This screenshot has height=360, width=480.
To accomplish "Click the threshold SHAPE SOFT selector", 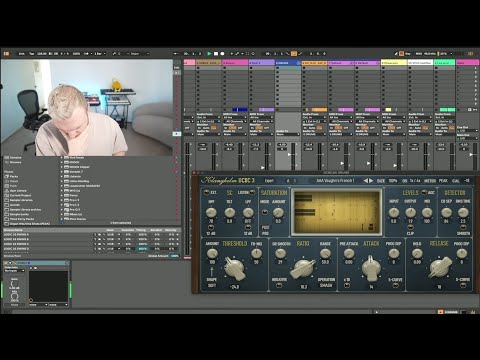I will (x=212, y=282).
